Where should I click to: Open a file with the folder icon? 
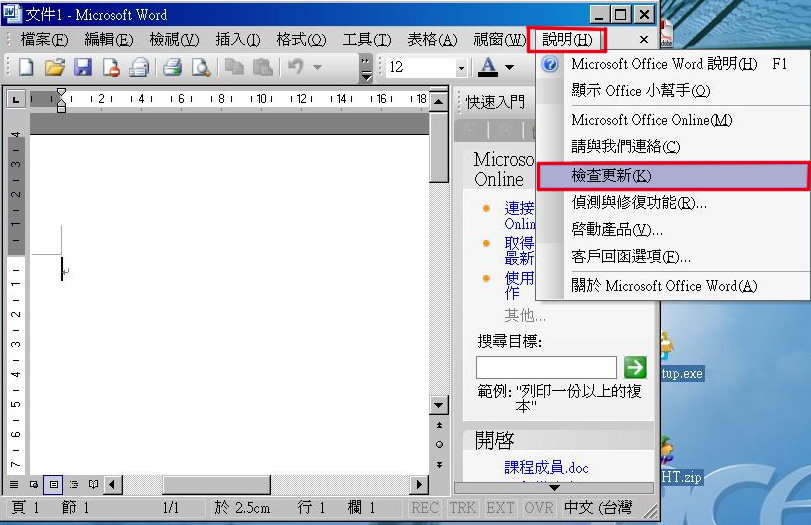(x=54, y=67)
